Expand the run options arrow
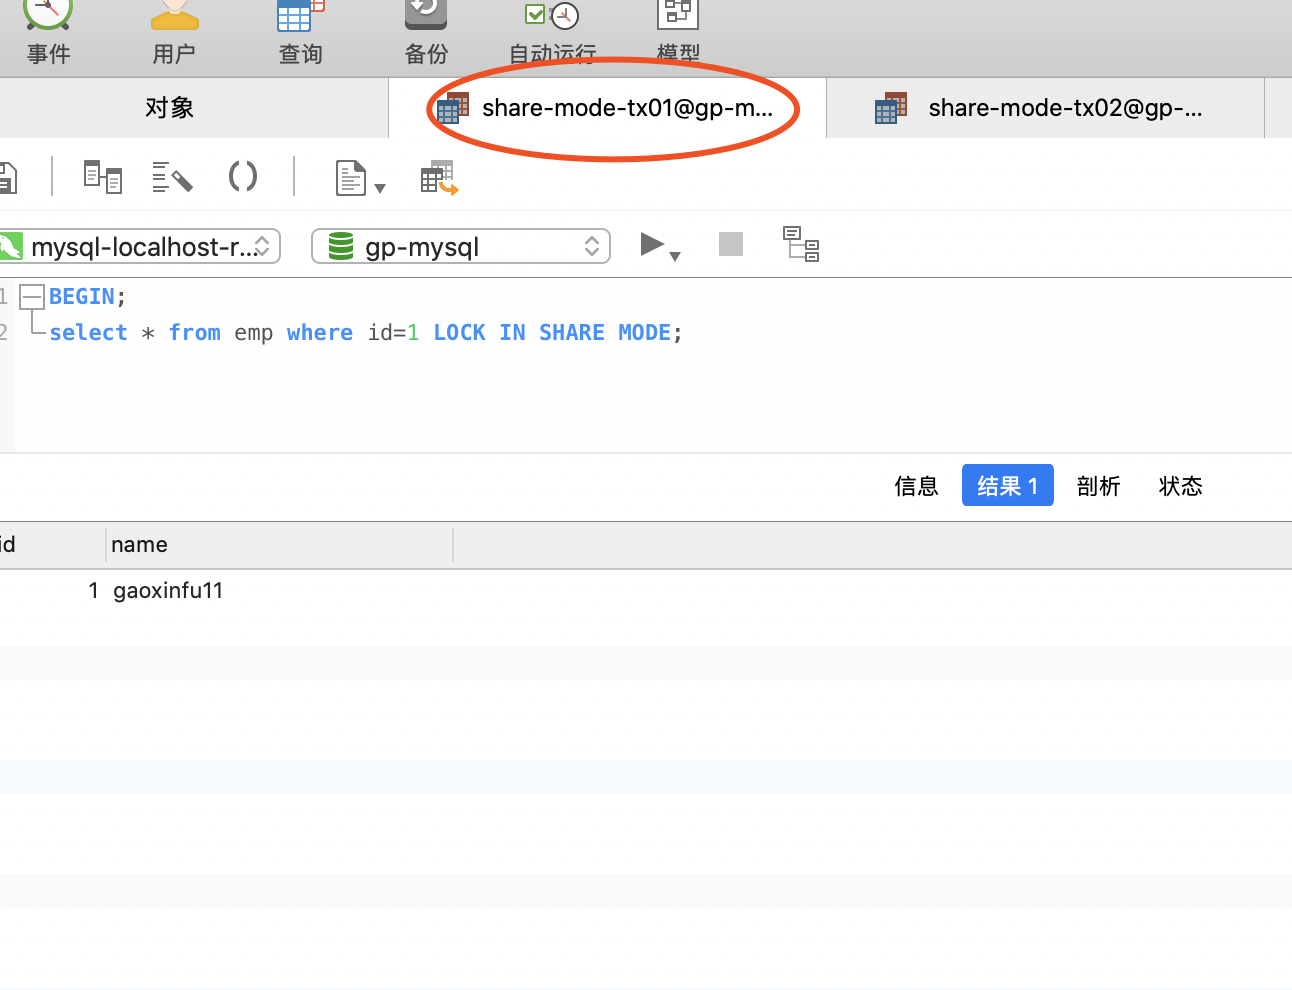The image size is (1292, 990). tap(675, 256)
